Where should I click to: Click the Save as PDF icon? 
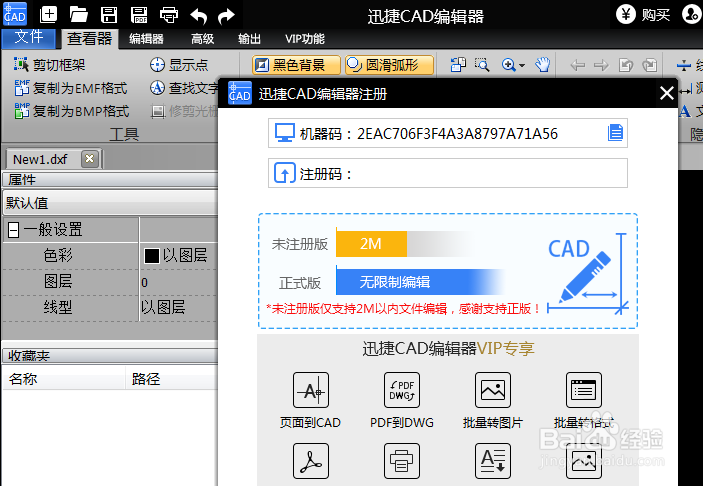click(x=139, y=15)
